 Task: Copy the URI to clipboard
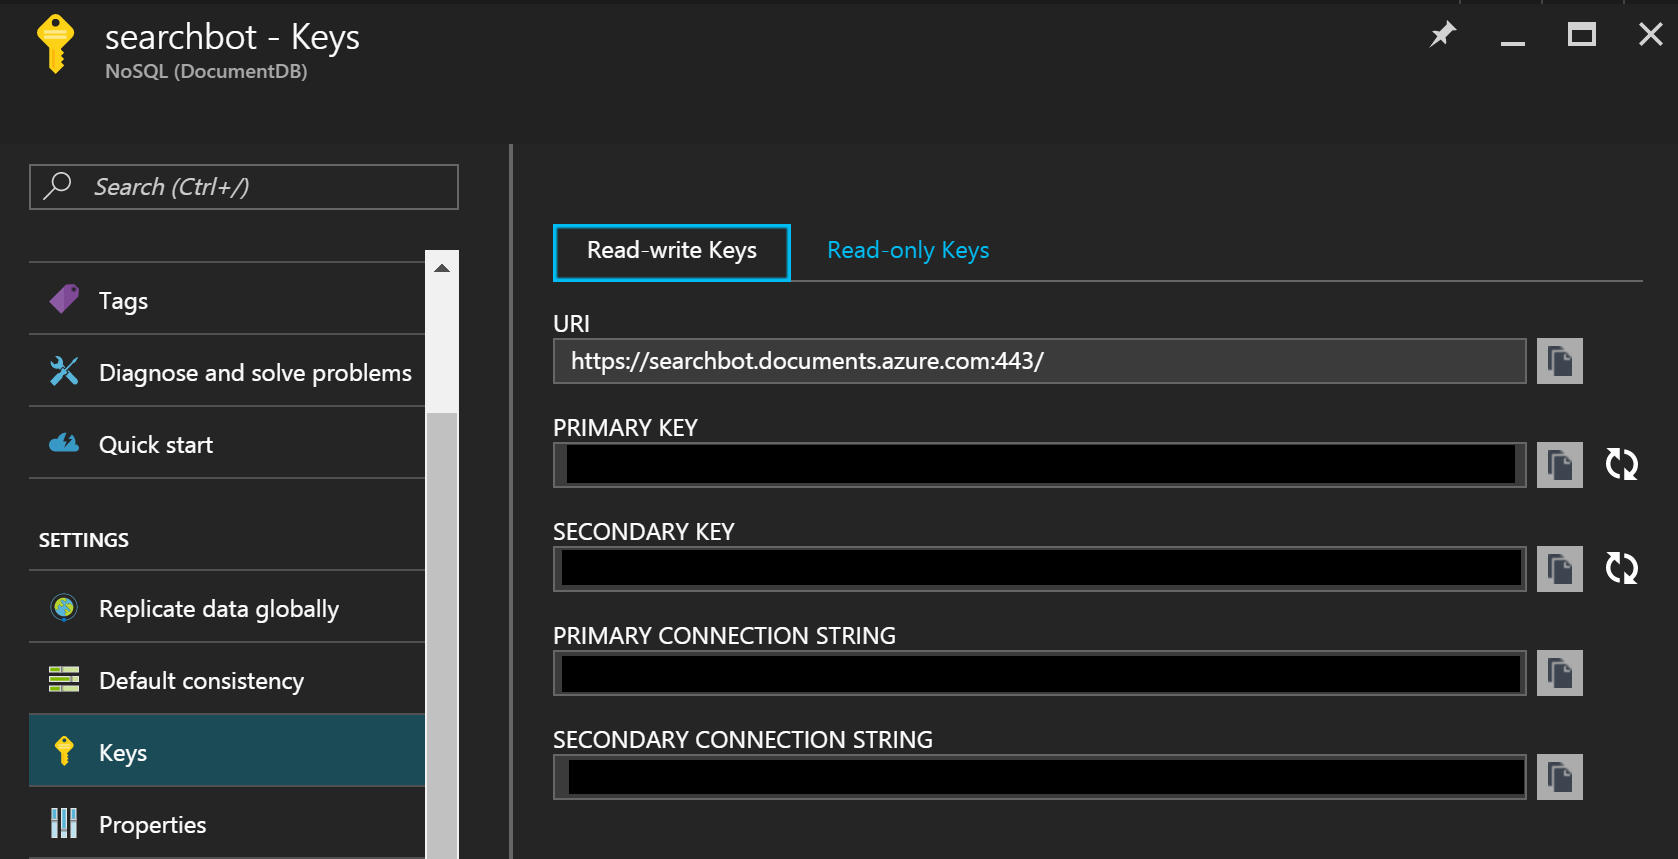(x=1559, y=361)
